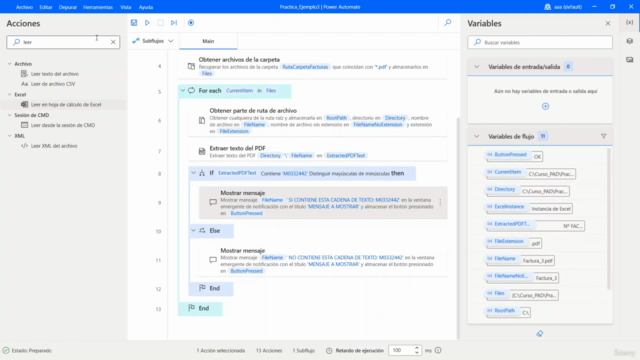Viewport: 640px width, 360px height.
Task: Select Extraer texto del PDF action
Action: 318,151
